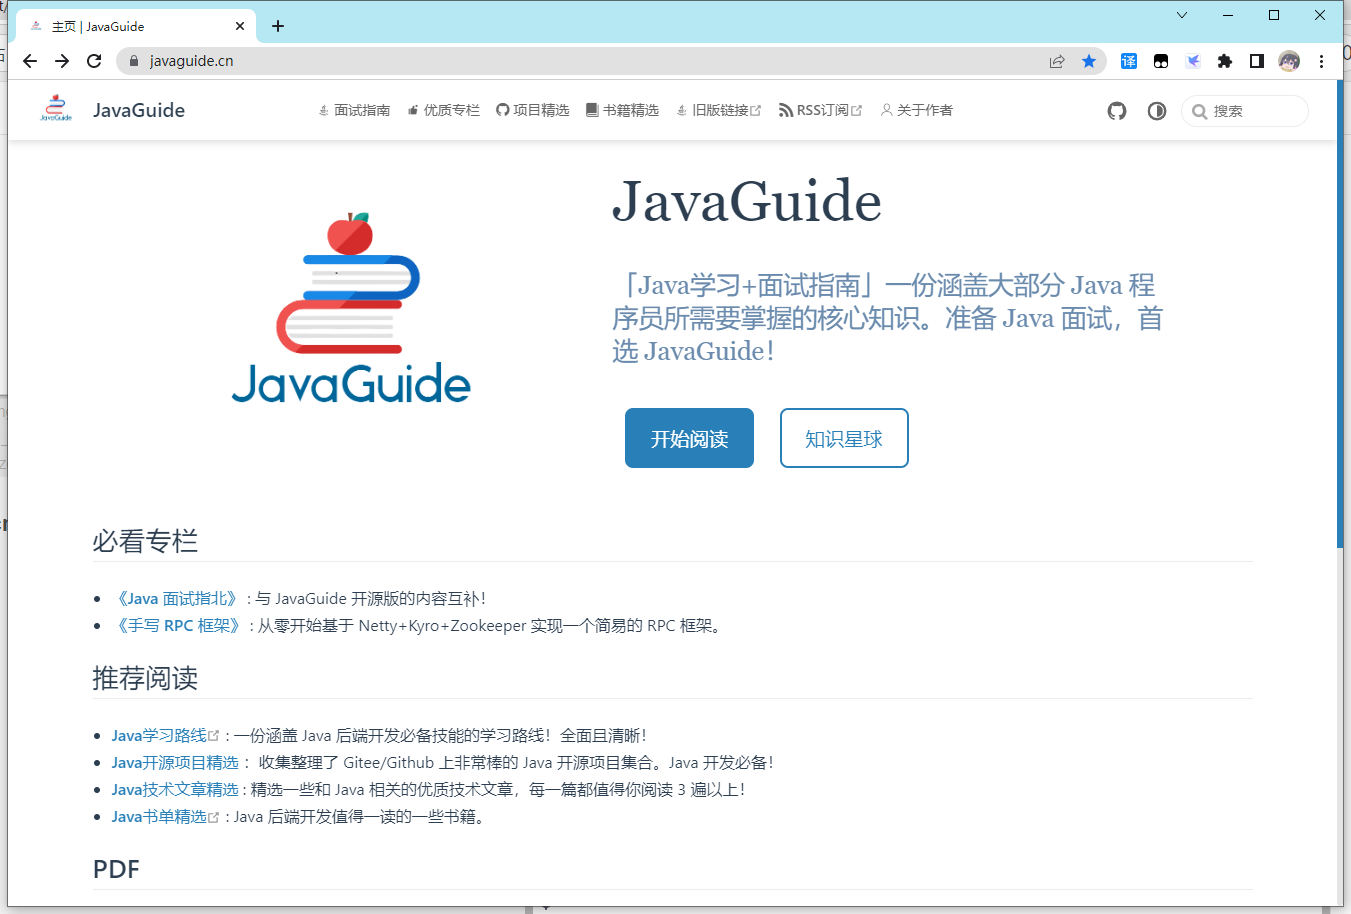
Task: Go back to the previous page
Action: click(30, 61)
